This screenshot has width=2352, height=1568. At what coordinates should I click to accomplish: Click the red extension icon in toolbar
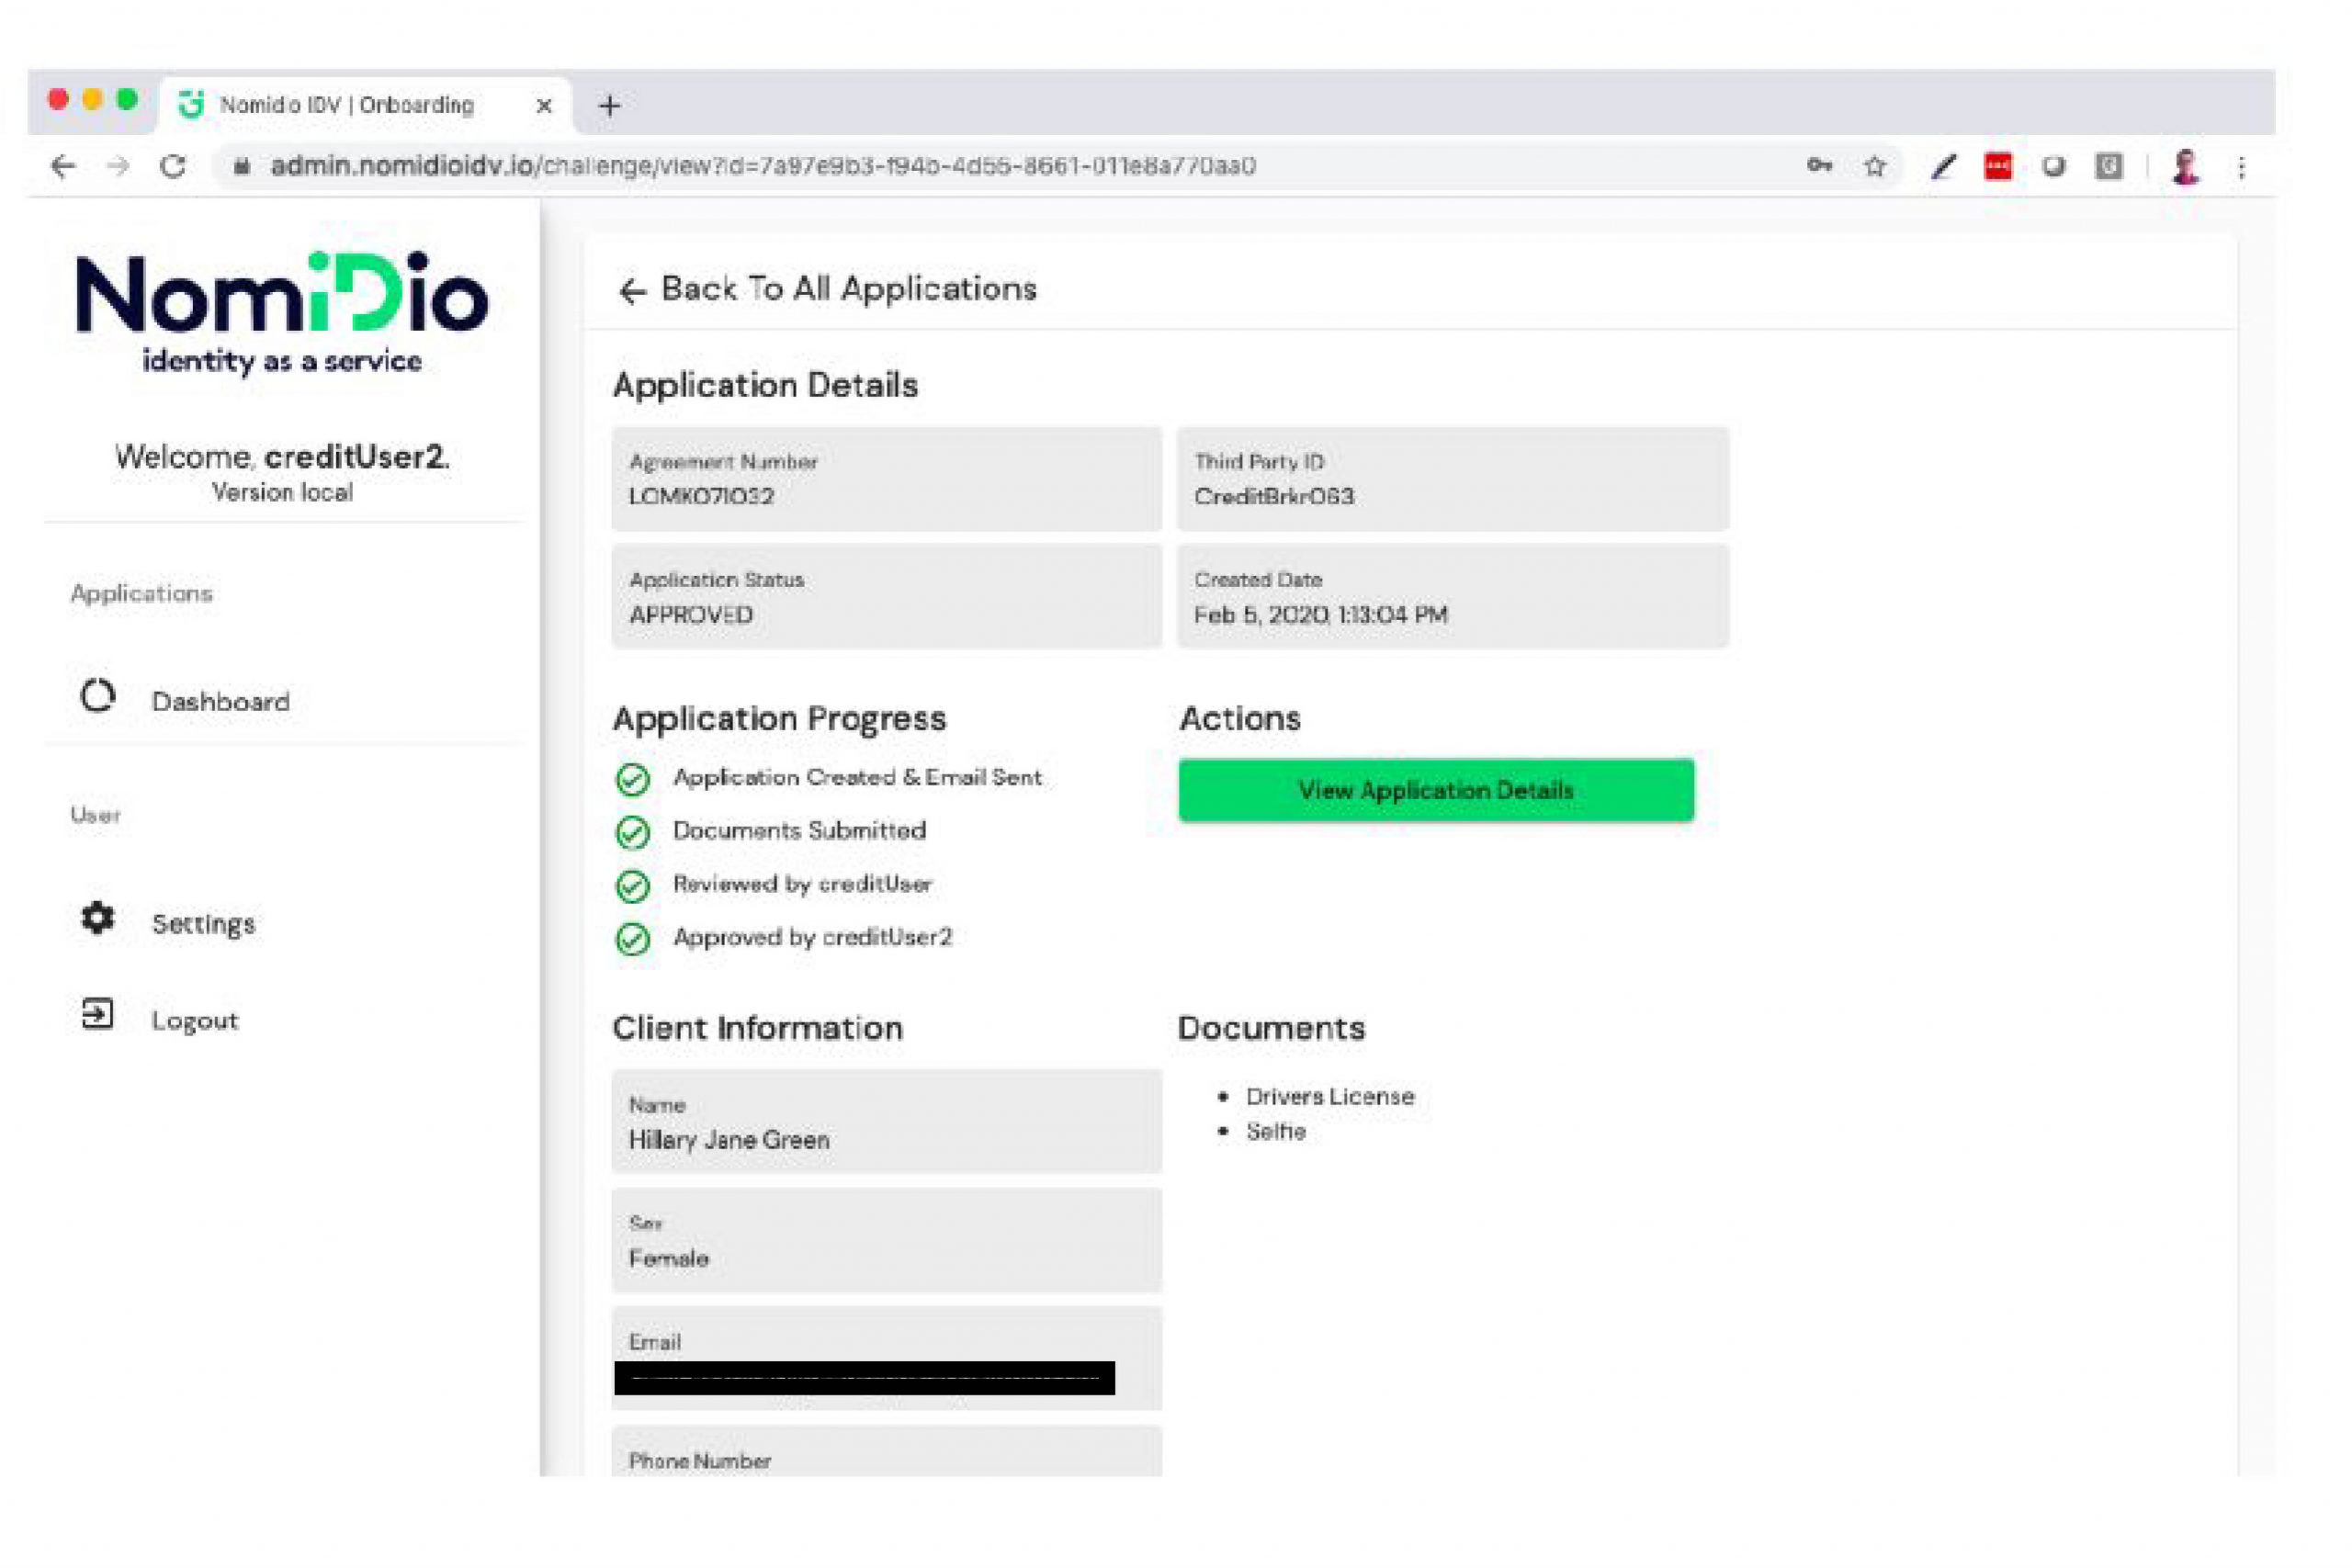(x=1998, y=167)
